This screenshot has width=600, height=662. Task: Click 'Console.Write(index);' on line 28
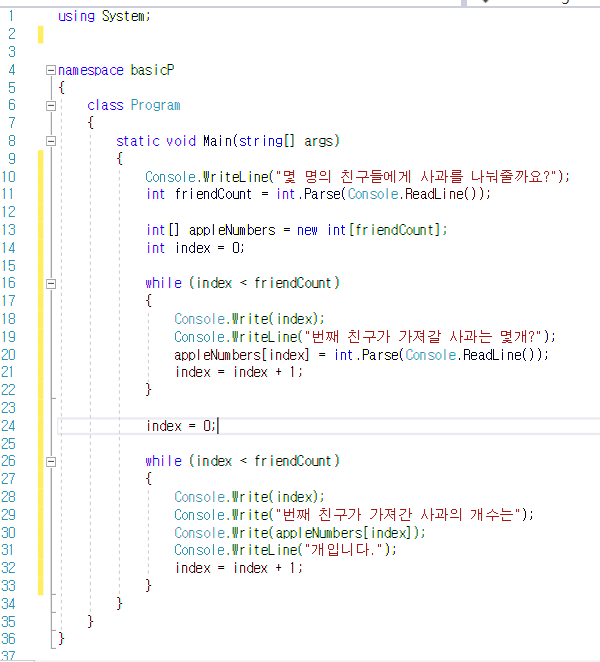249,497
